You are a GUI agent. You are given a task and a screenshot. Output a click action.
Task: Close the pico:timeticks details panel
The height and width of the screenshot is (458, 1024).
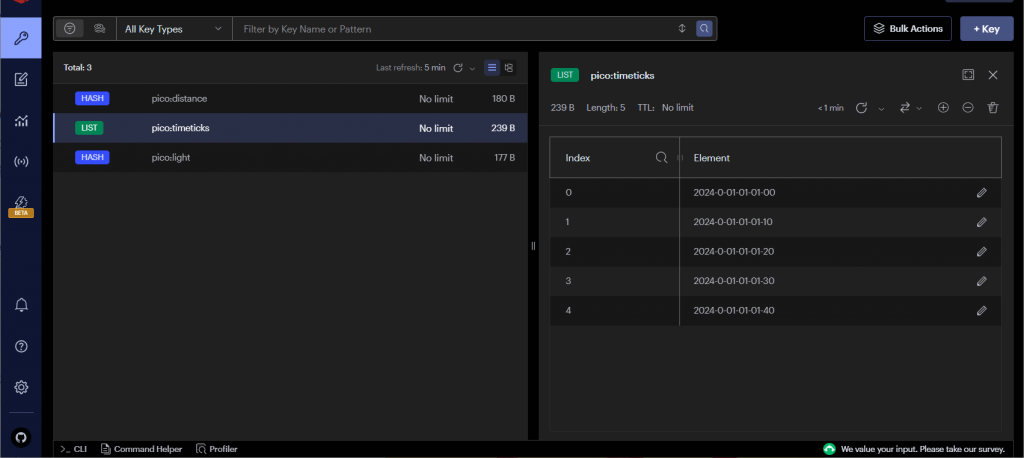(993, 75)
